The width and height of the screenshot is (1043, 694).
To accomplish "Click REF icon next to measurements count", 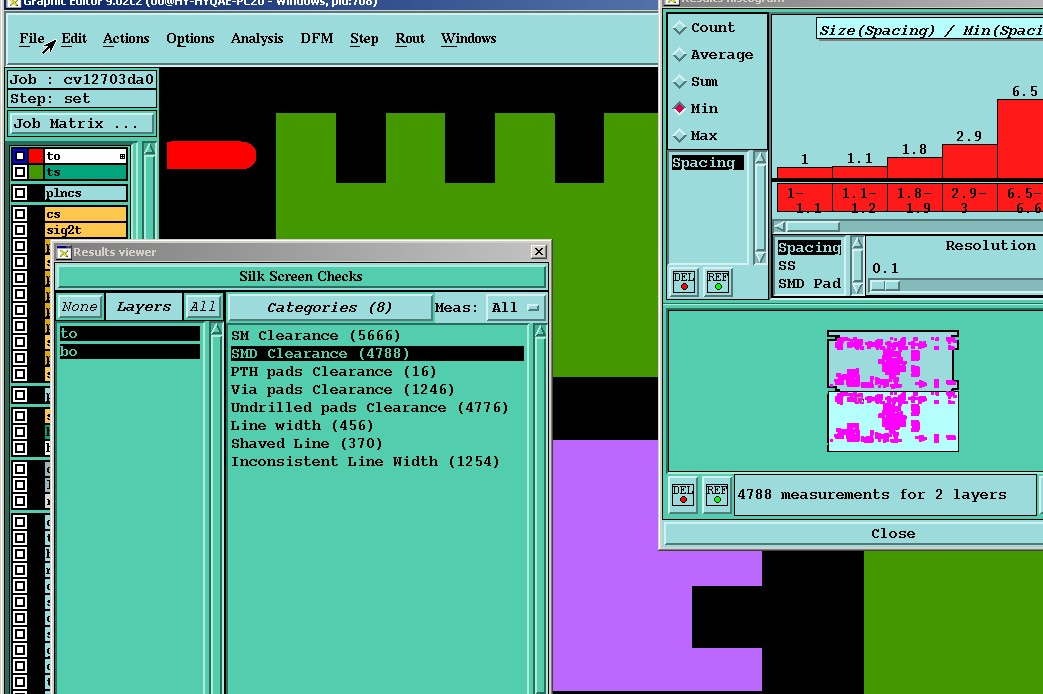I will 716,494.
